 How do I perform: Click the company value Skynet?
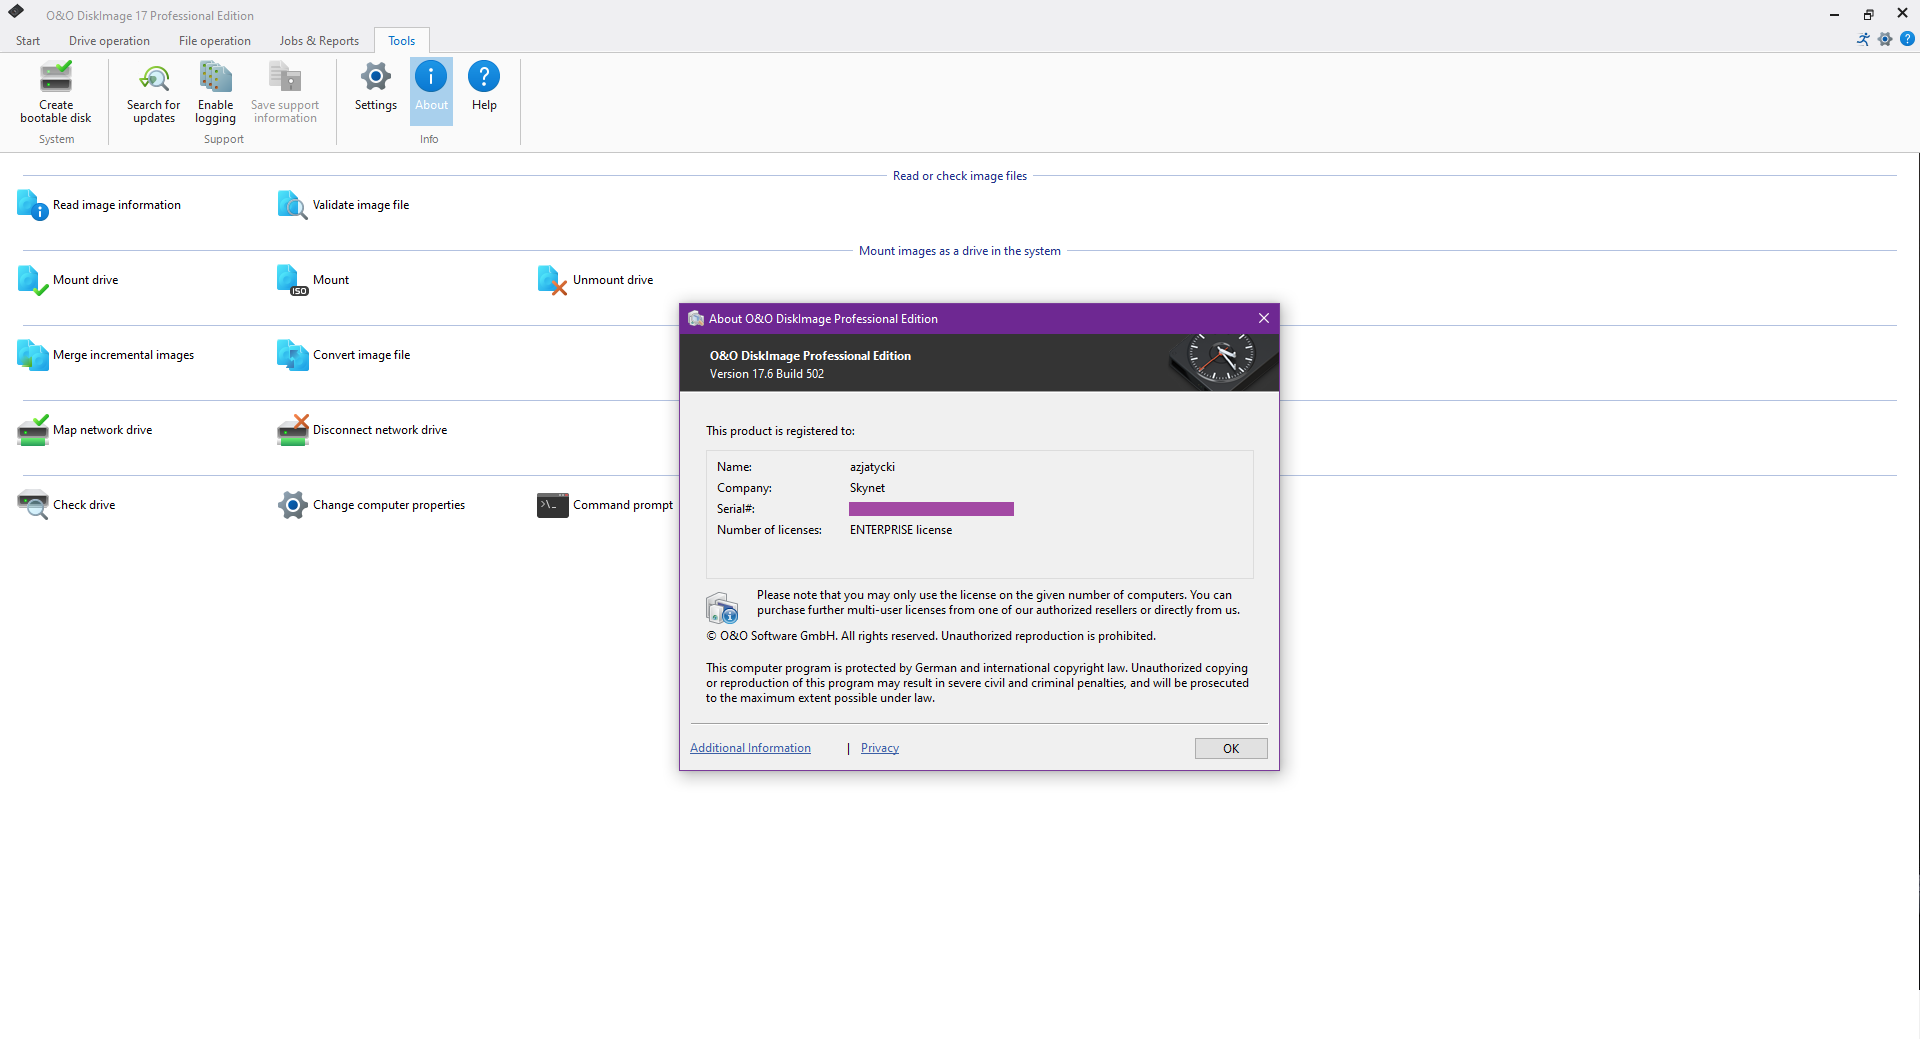[867, 488]
